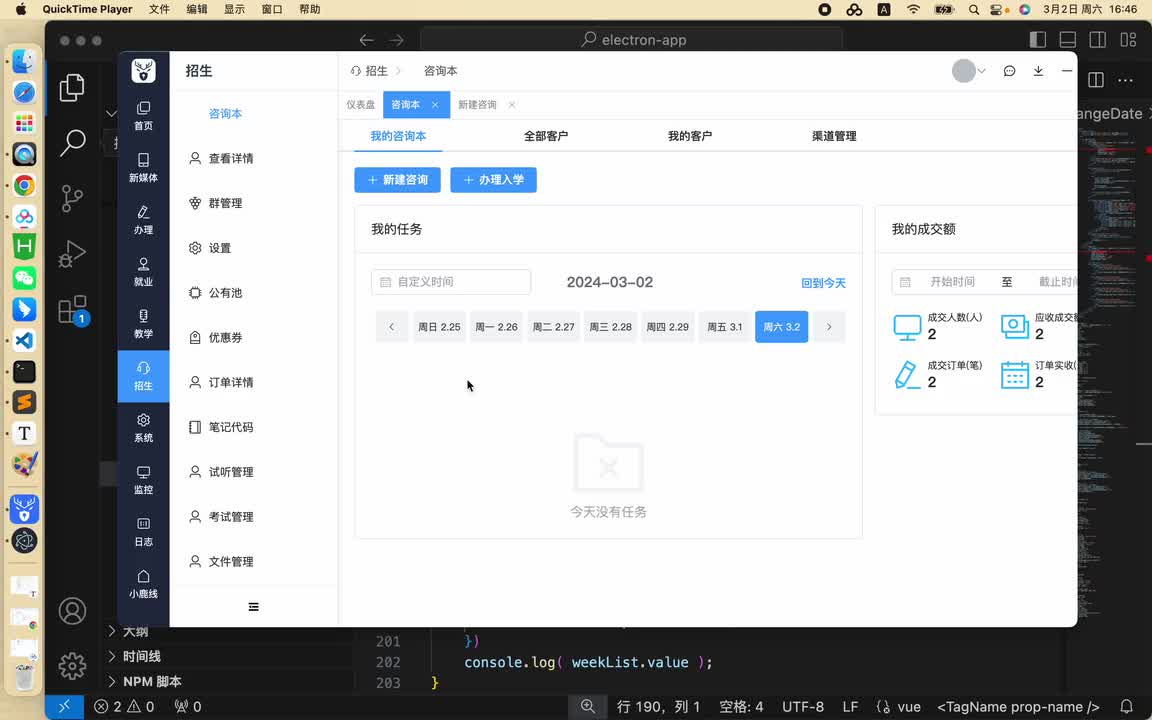
Task: Collapse submenu with the hamburger icon
Action: pyautogui.click(x=253, y=607)
